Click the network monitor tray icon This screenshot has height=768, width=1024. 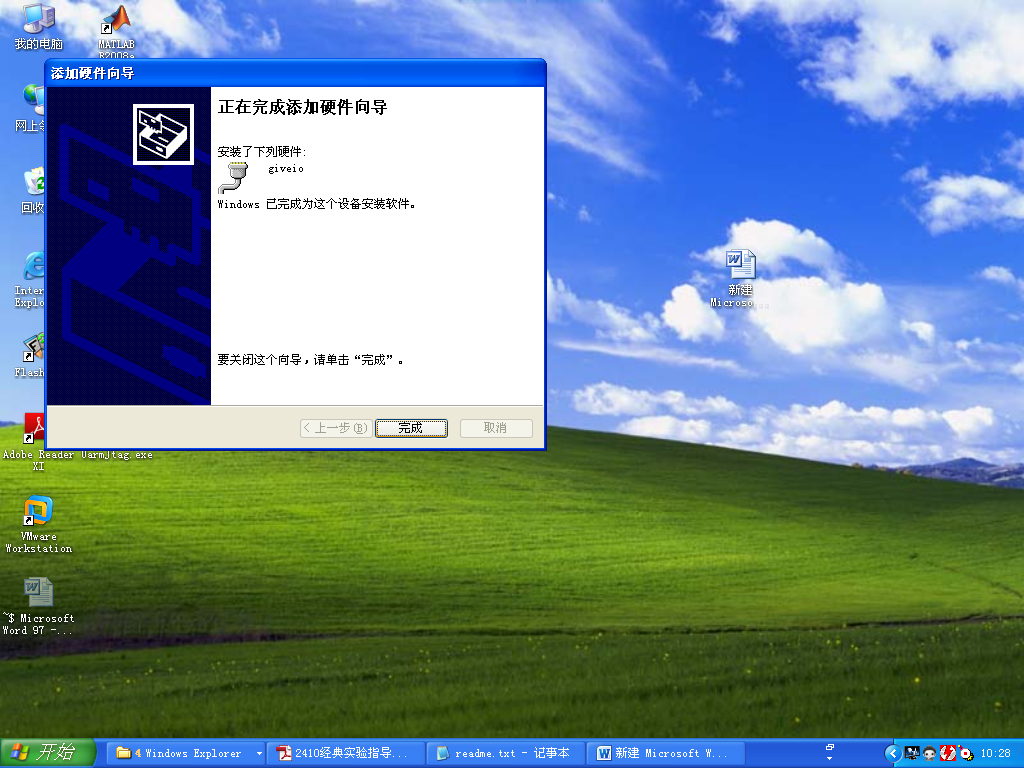coord(912,753)
